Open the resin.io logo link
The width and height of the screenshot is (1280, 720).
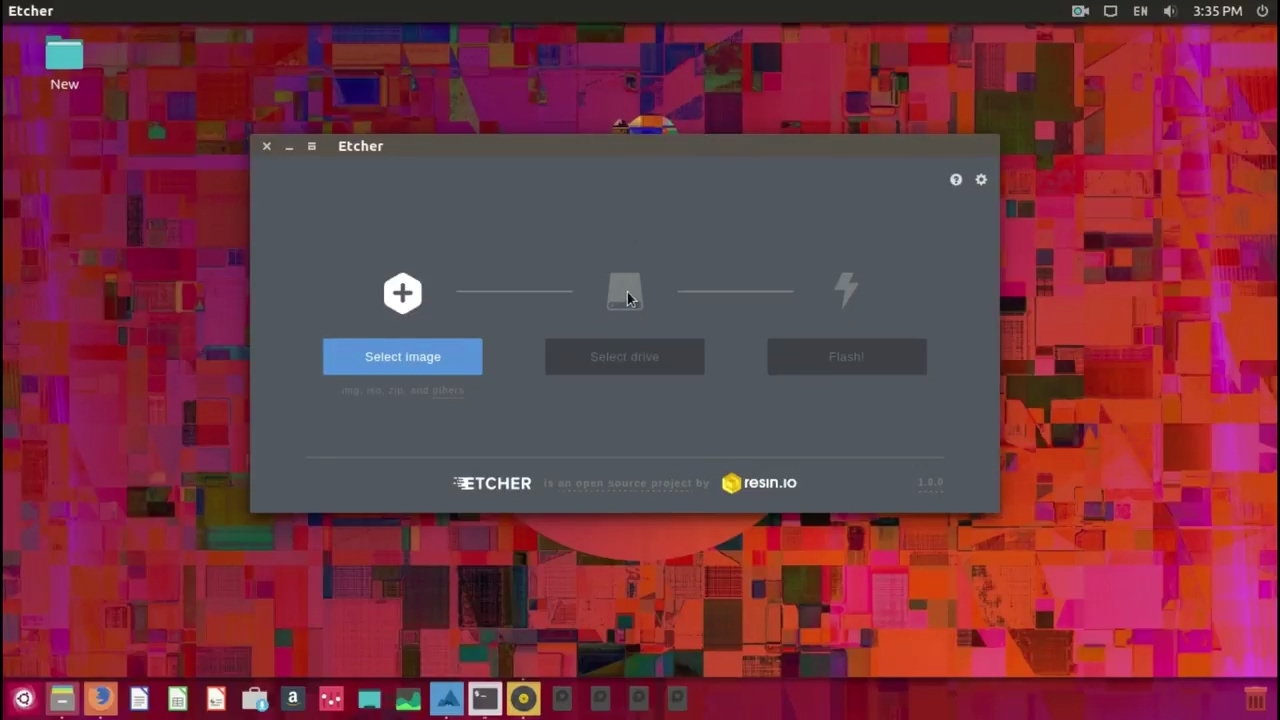(759, 483)
